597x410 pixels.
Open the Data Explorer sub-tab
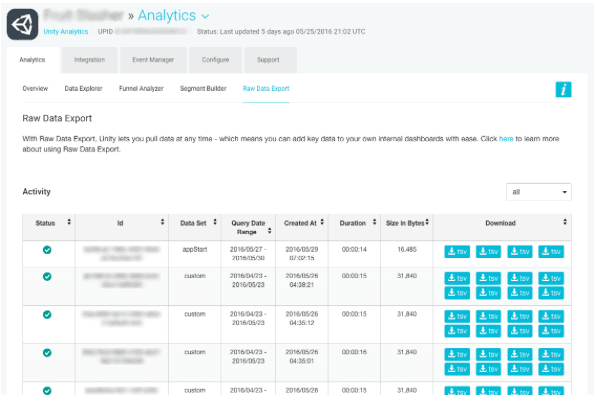(x=83, y=88)
